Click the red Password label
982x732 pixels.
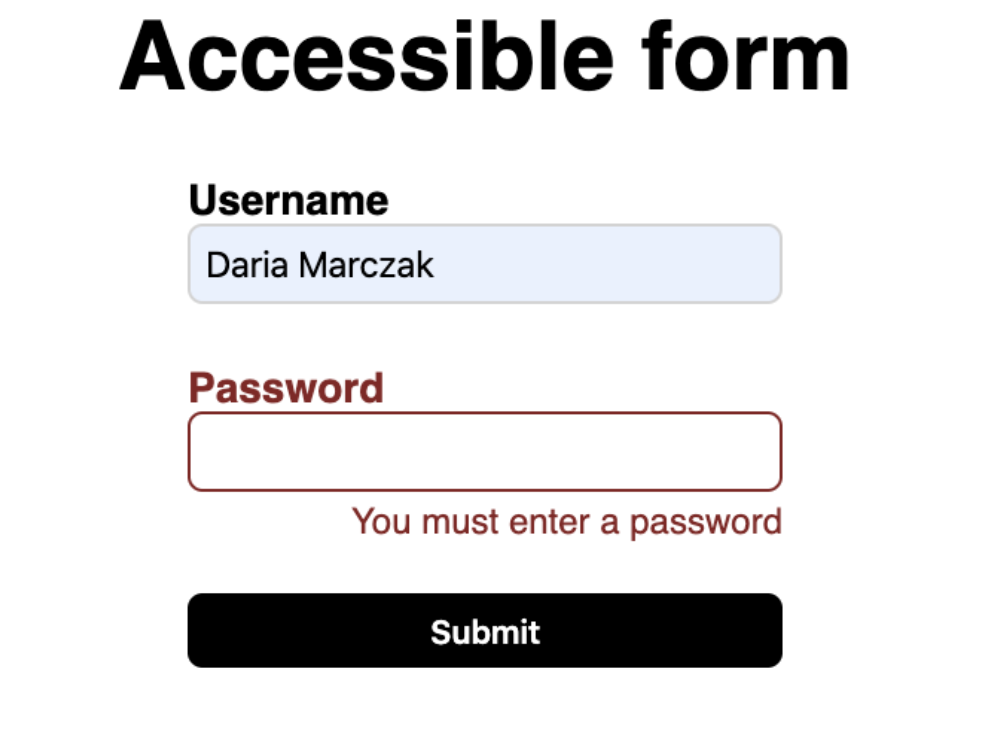286,388
